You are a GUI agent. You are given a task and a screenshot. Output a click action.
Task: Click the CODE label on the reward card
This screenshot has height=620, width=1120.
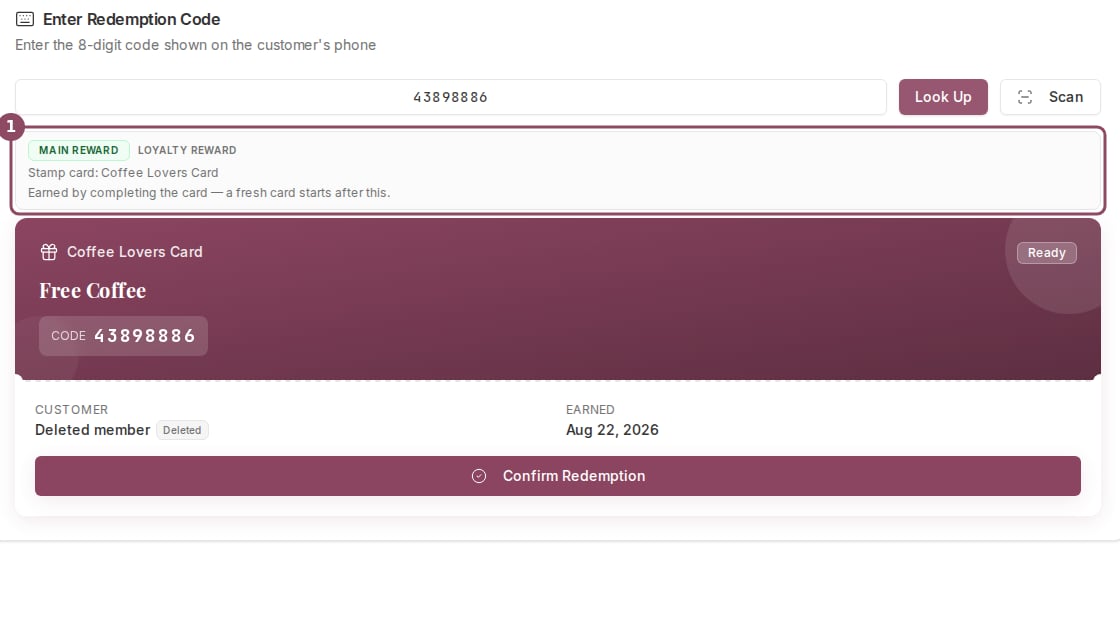click(x=69, y=336)
